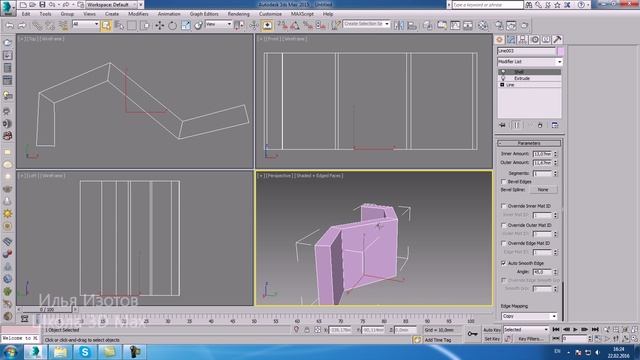The width and height of the screenshot is (640, 360).
Task: Switch to the Hierarchy command panel
Action: 522,40
